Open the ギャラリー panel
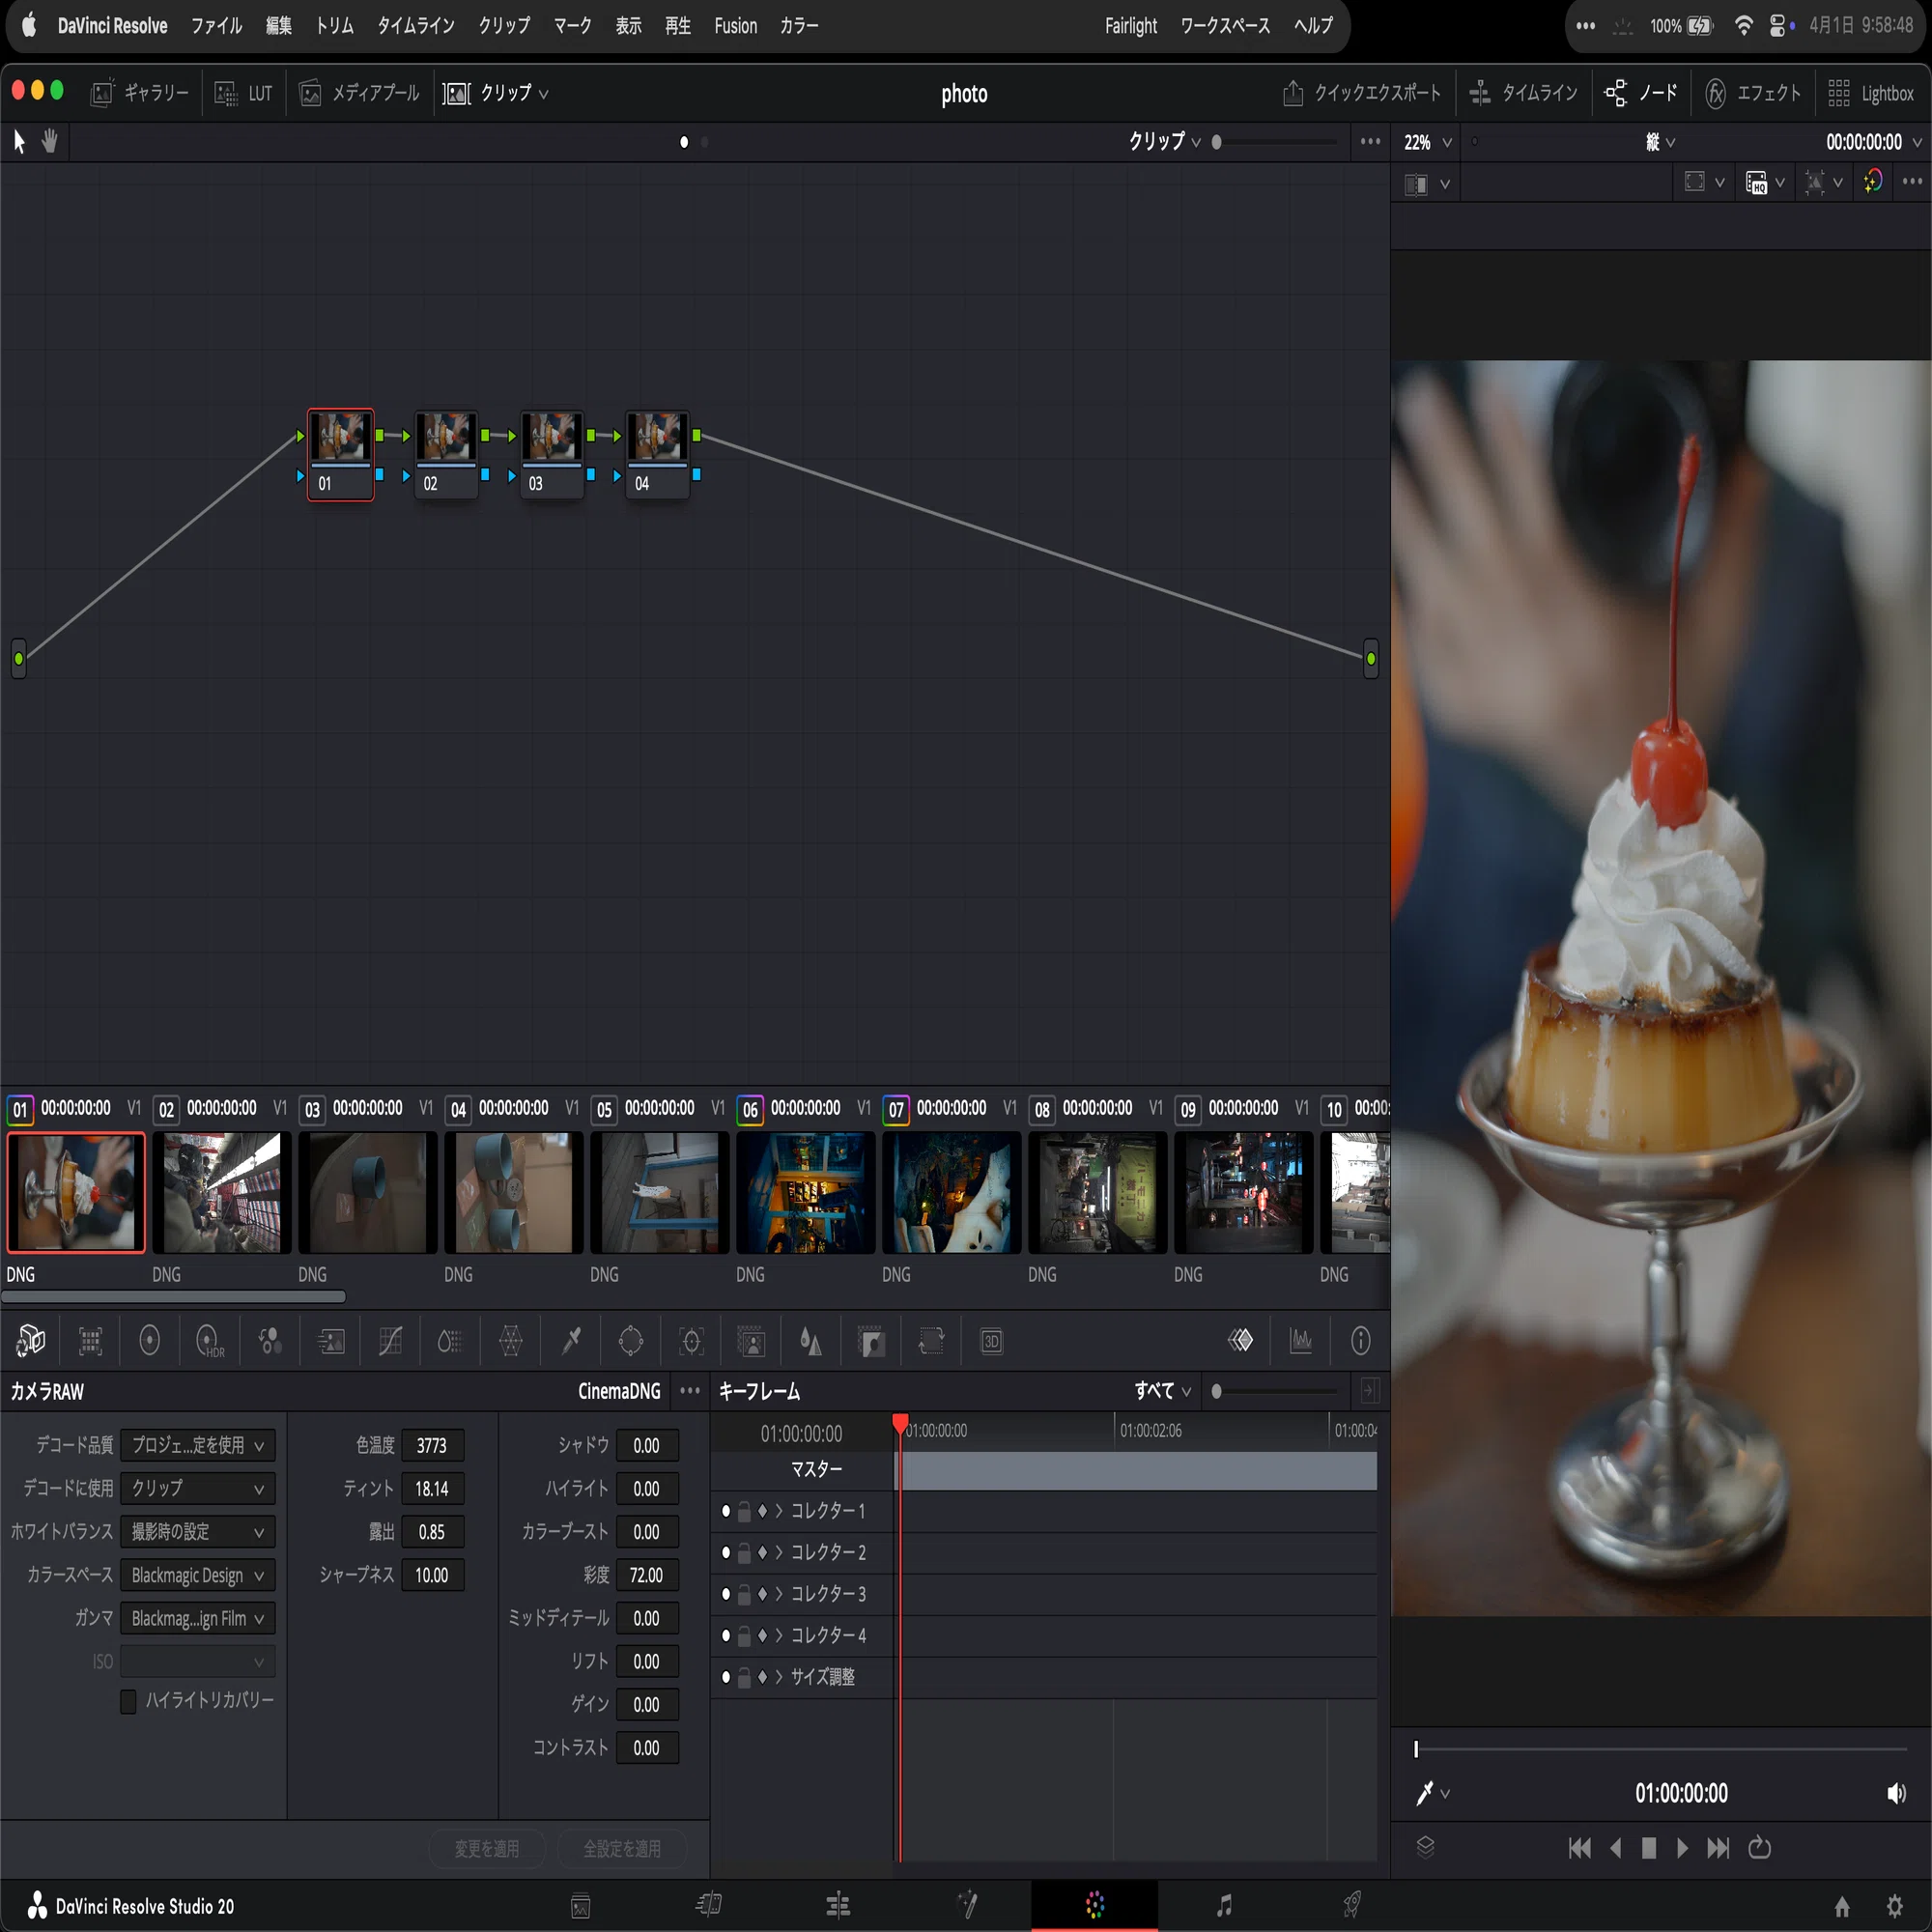The width and height of the screenshot is (1932, 1932). coord(140,93)
